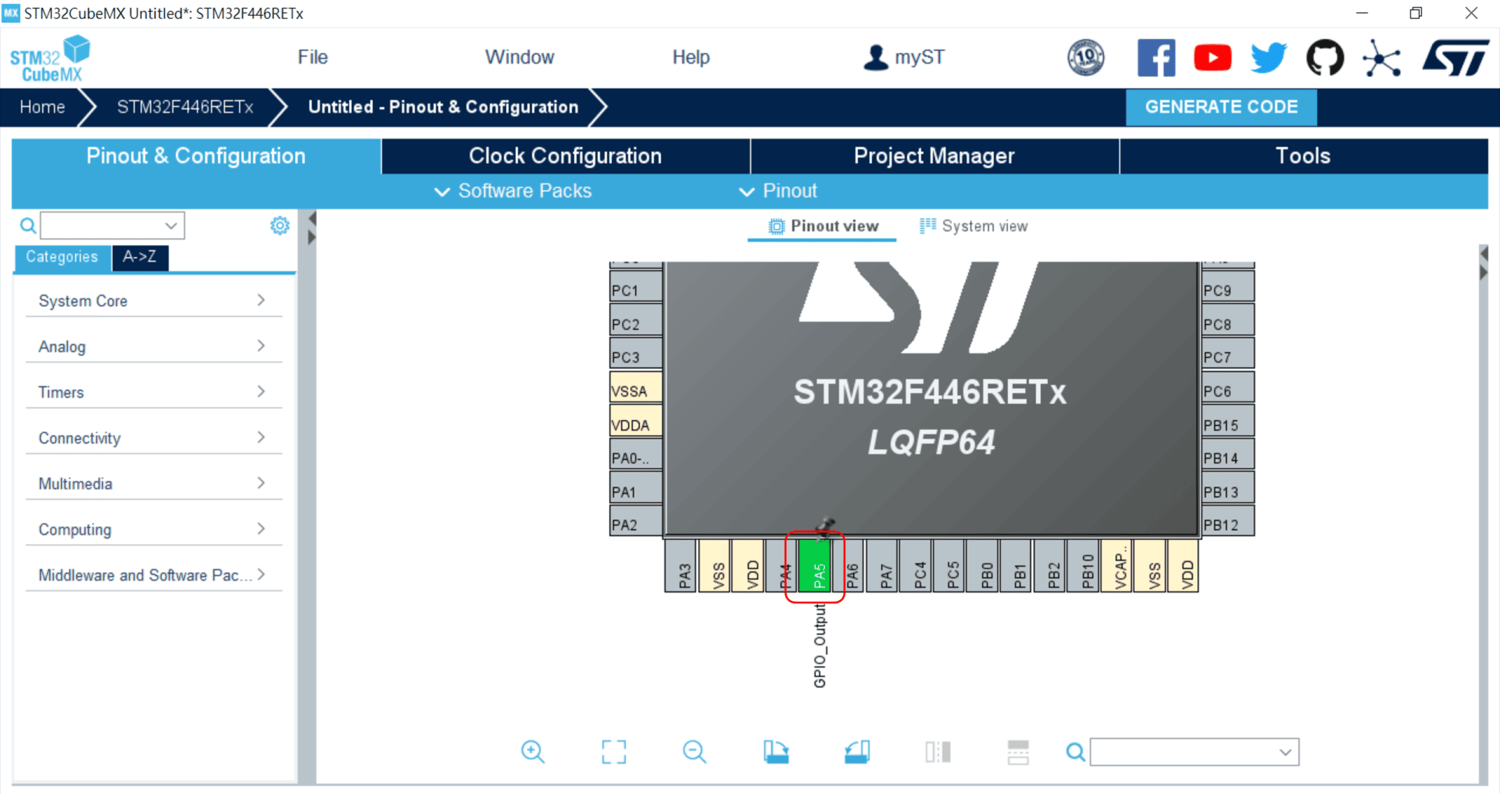
Task: Open the Twitter bird icon
Action: [1268, 58]
